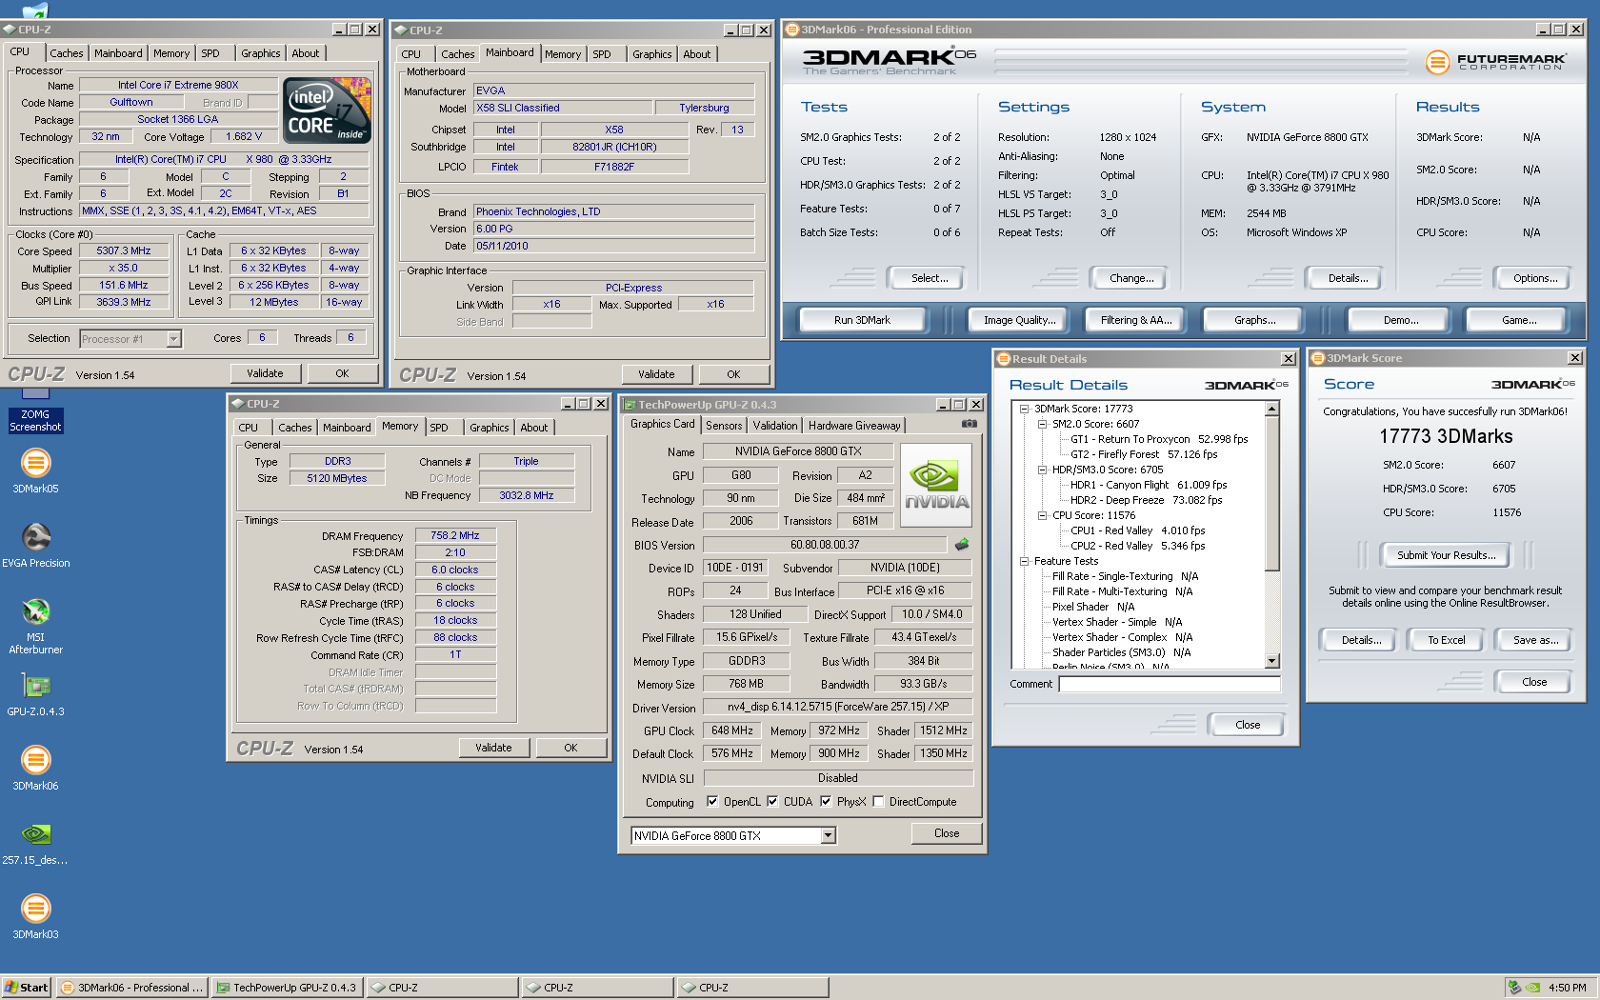Viewport: 1600px width, 1000px height.
Task: Open the SPD tab in the CPU-Z Memory window
Action: [x=439, y=427]
